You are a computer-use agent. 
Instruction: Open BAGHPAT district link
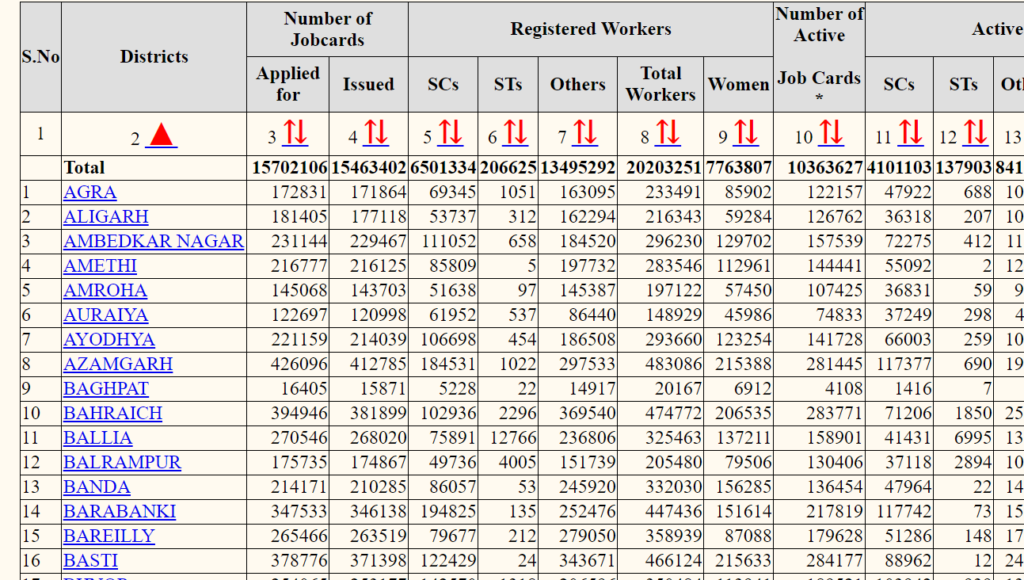click(x=106, y=389)
